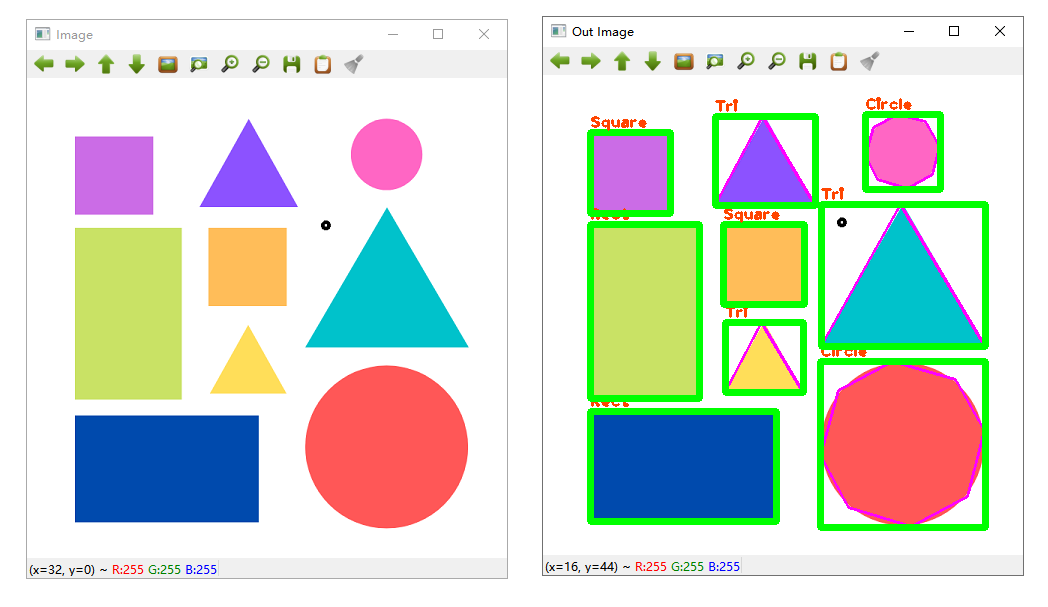Click "Circle" label above pink circle in Out Image
This screenshot has height=607, width=1048.
click(888, 104)
